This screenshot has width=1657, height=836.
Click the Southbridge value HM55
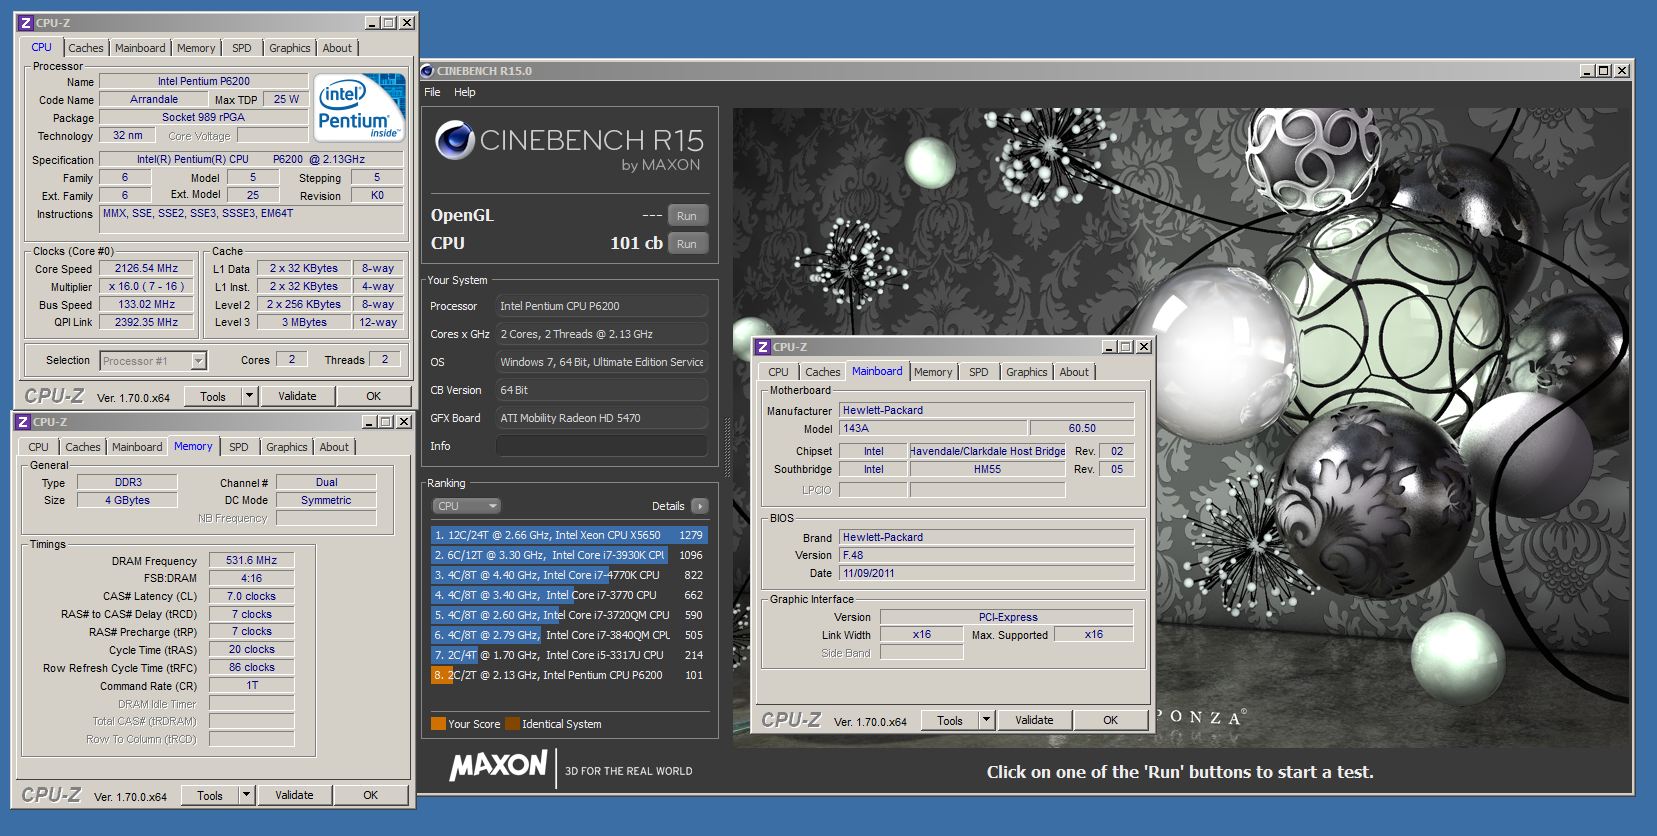coord(987,469)
